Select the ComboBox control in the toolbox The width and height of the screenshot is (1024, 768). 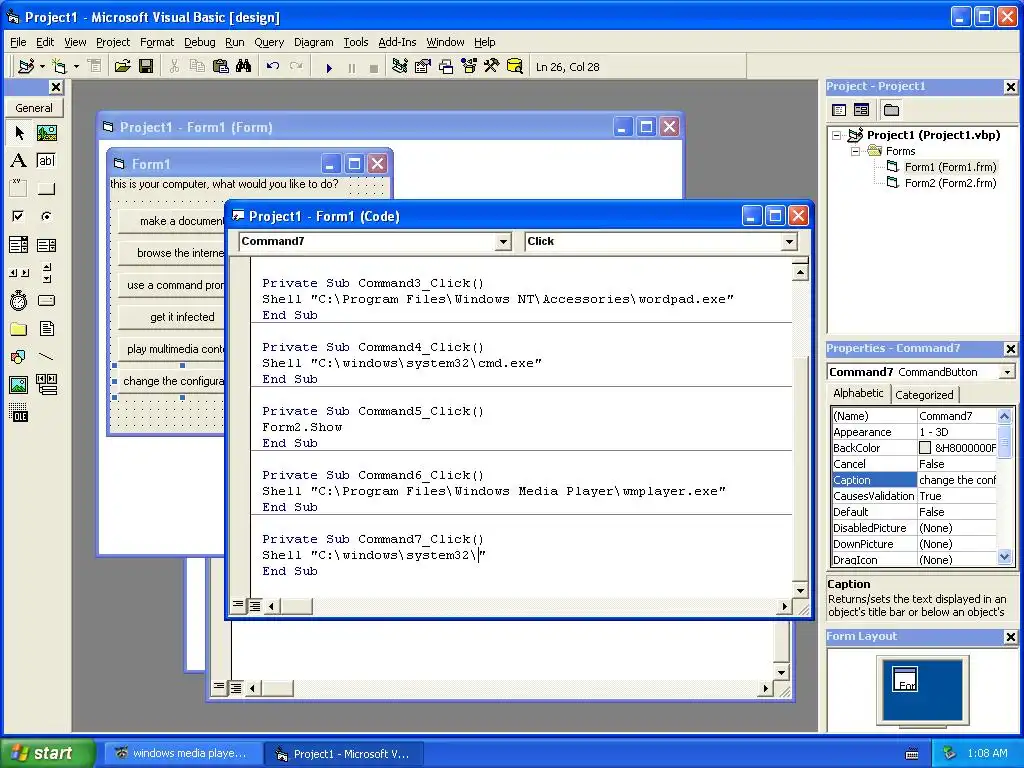pos(19,245)
